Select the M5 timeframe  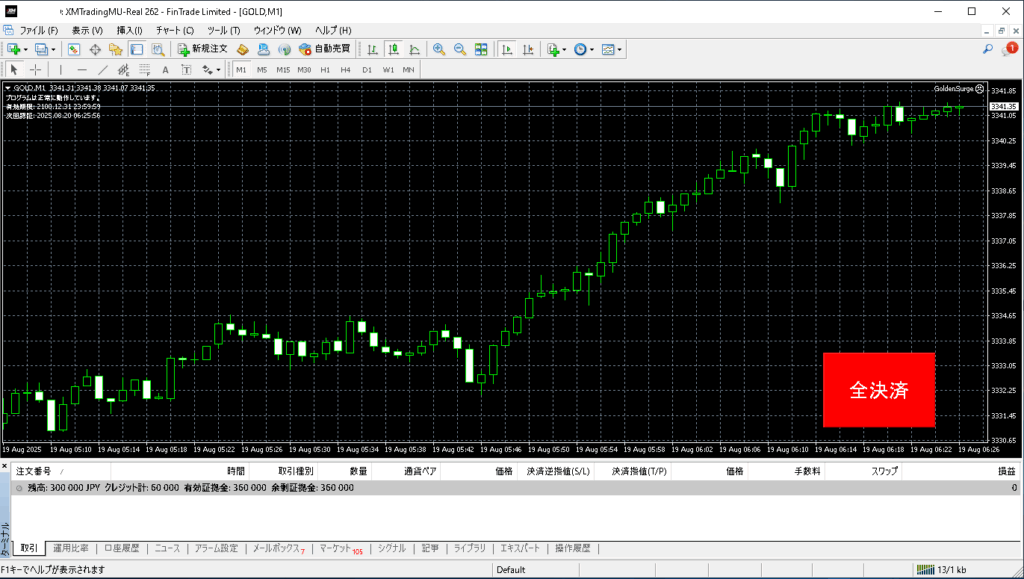(x=262, y=70)
